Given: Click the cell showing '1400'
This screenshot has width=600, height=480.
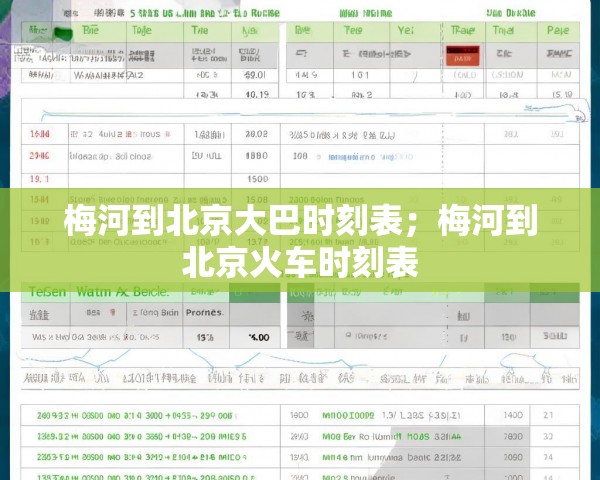Looking at the screenshot, I should (513, 415).
